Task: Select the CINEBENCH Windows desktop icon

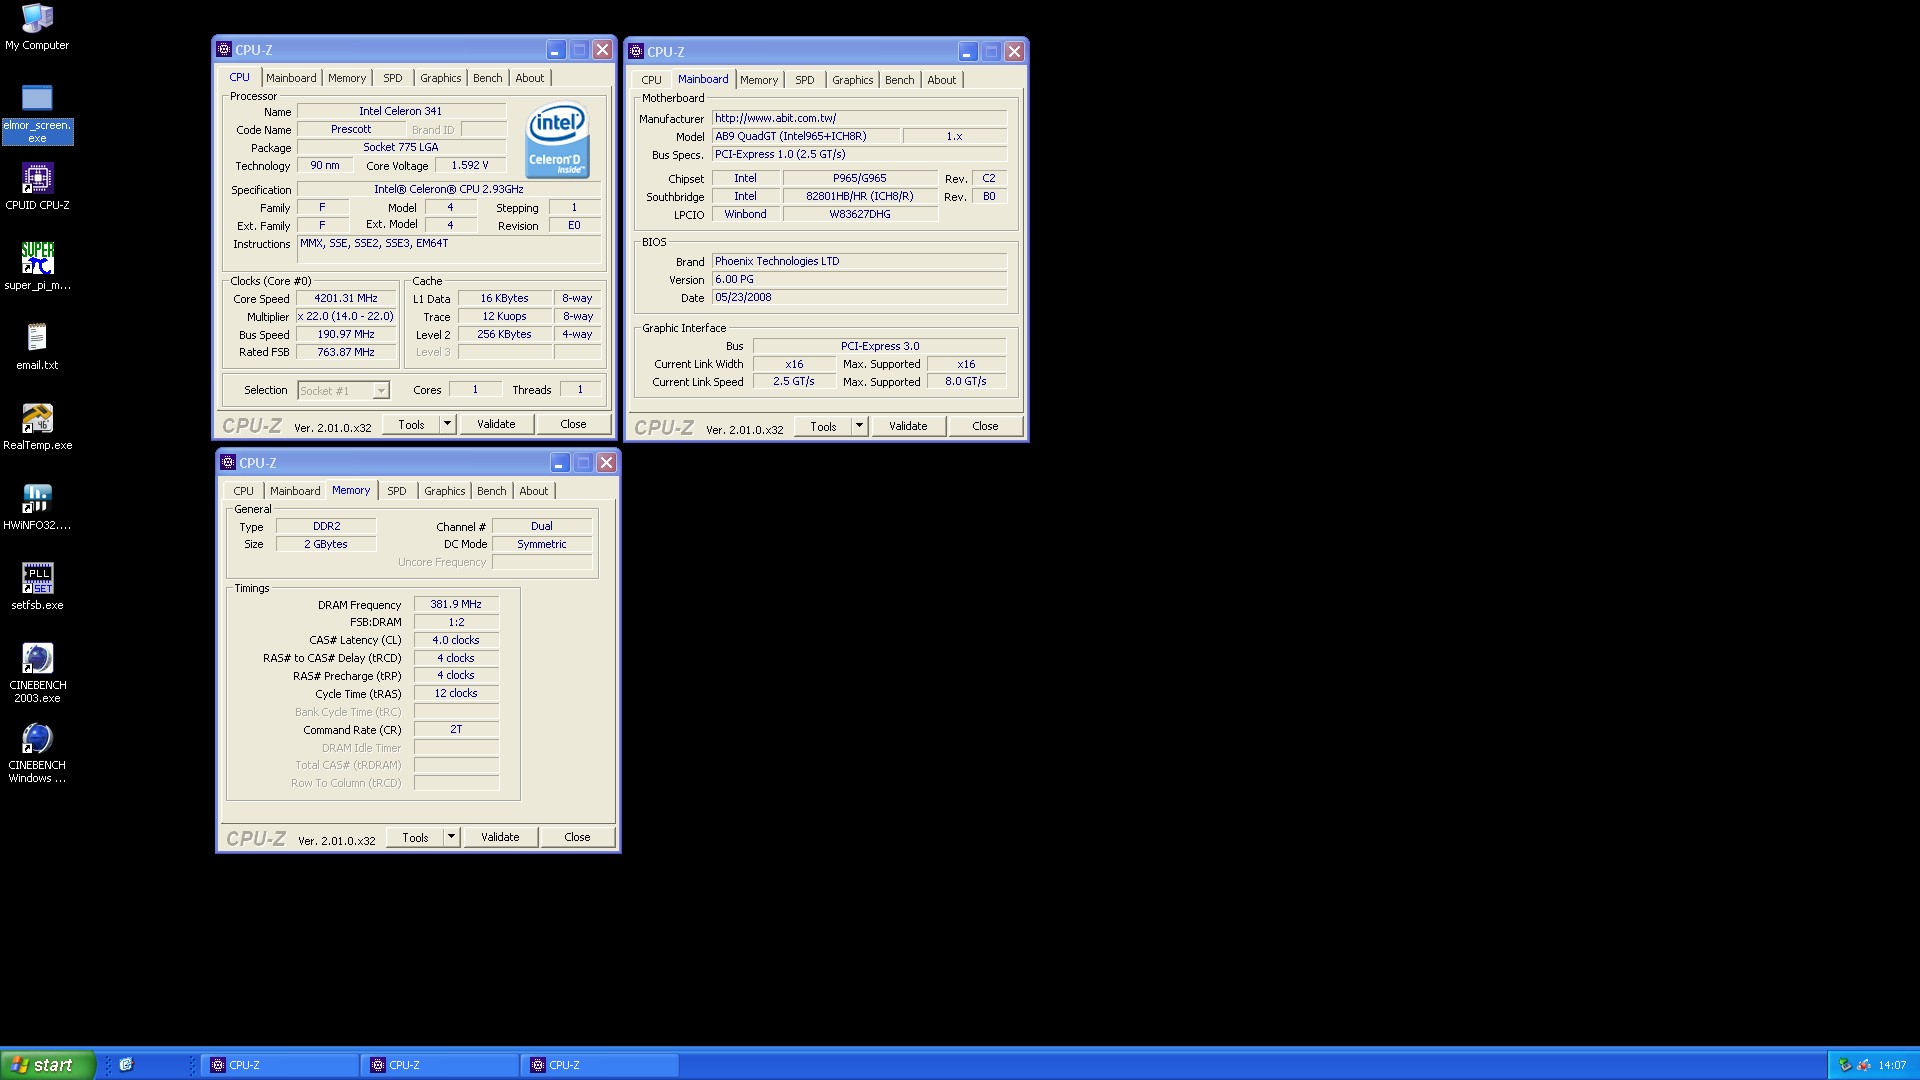Action: (x=37, y=753)
